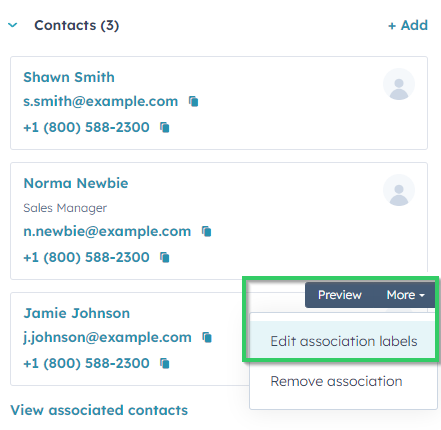Image resolution: width=441 pixels, height=430 pixels.
Task: Open Norma Newbie's contact record
Action: pyautogui.click(x=76, y=183)
